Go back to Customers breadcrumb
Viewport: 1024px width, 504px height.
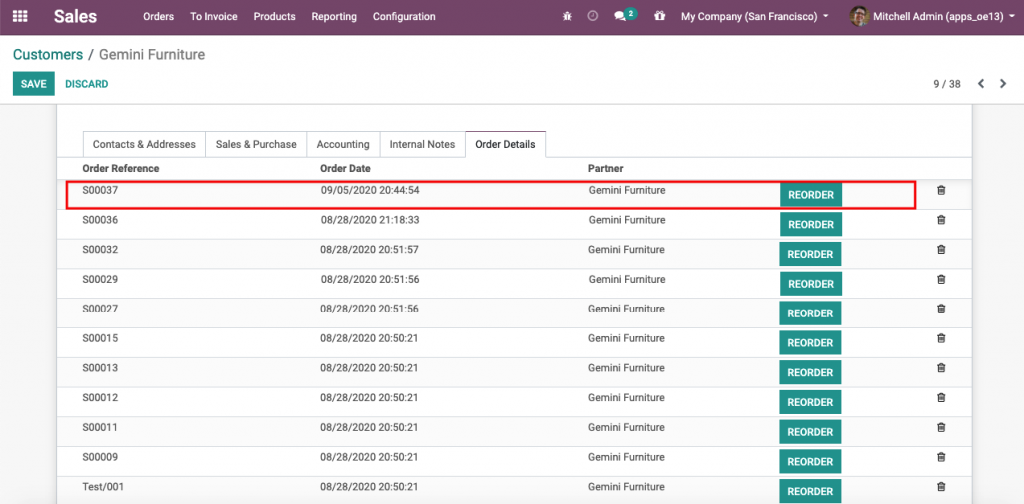point(48,55)
